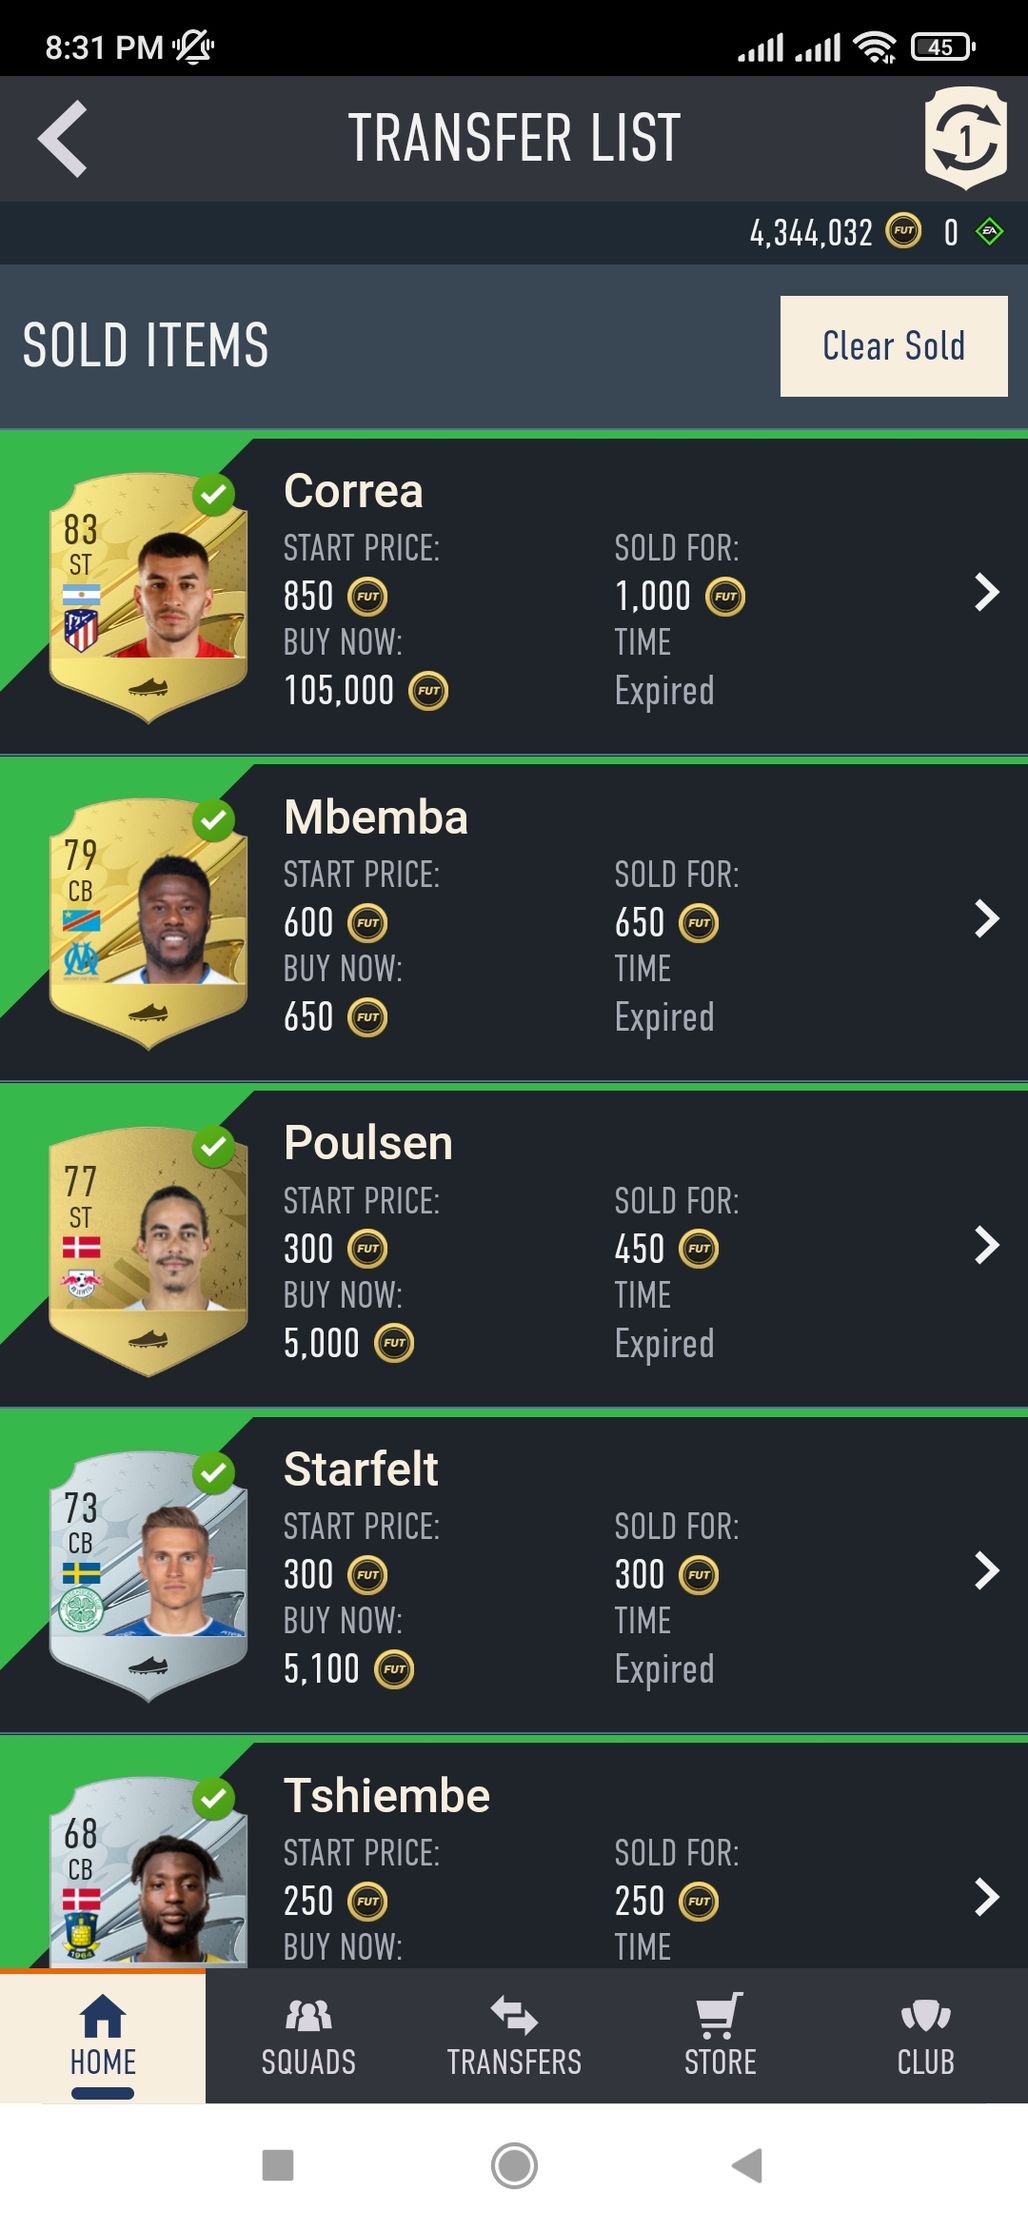Expand Tshiembe sold item details chevron
The width and height of the screenshot is (1028, 2227).
(986, 1897)
